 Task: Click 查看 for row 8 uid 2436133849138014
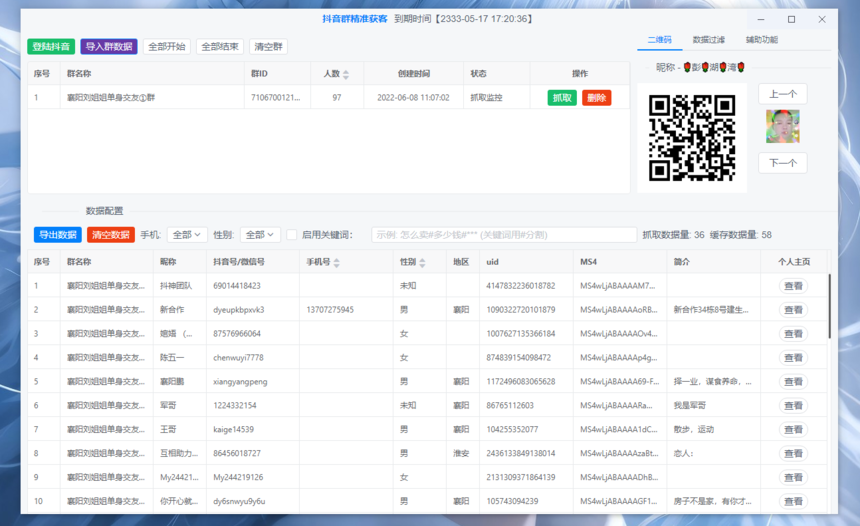(793, 454)
